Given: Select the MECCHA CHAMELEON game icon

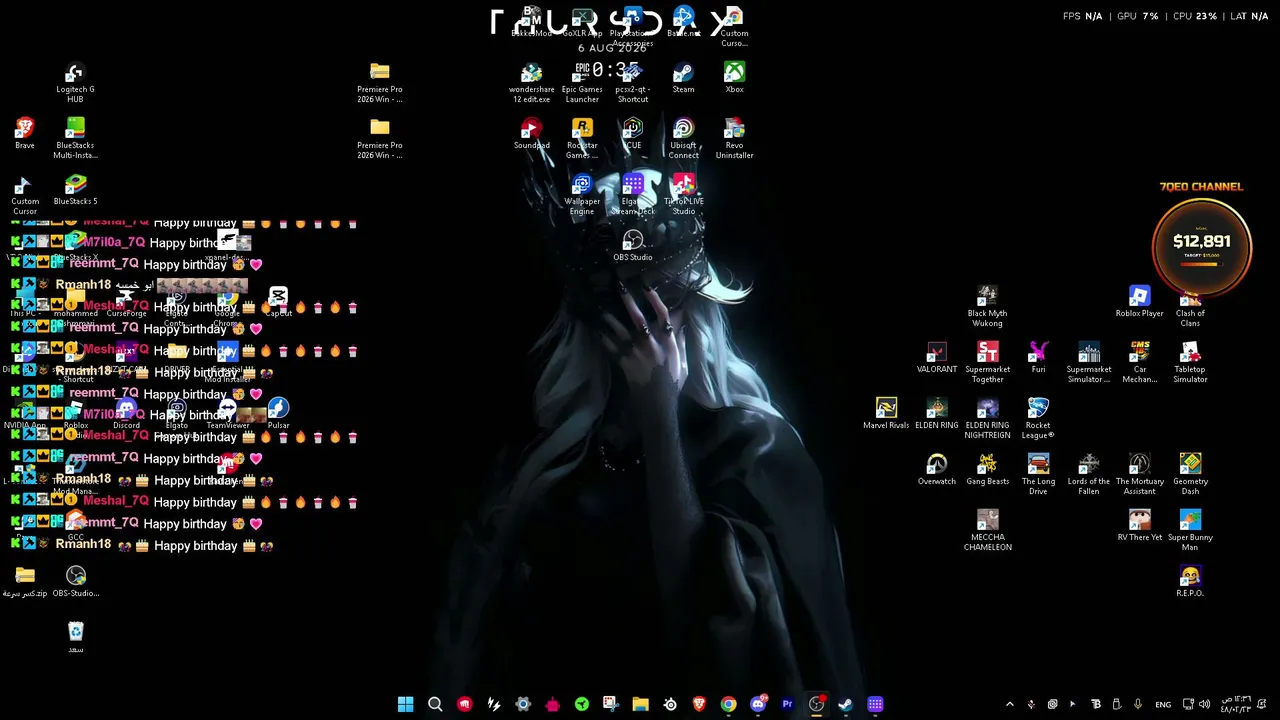Looking at the screenshot, I should (x=987, y=531).
